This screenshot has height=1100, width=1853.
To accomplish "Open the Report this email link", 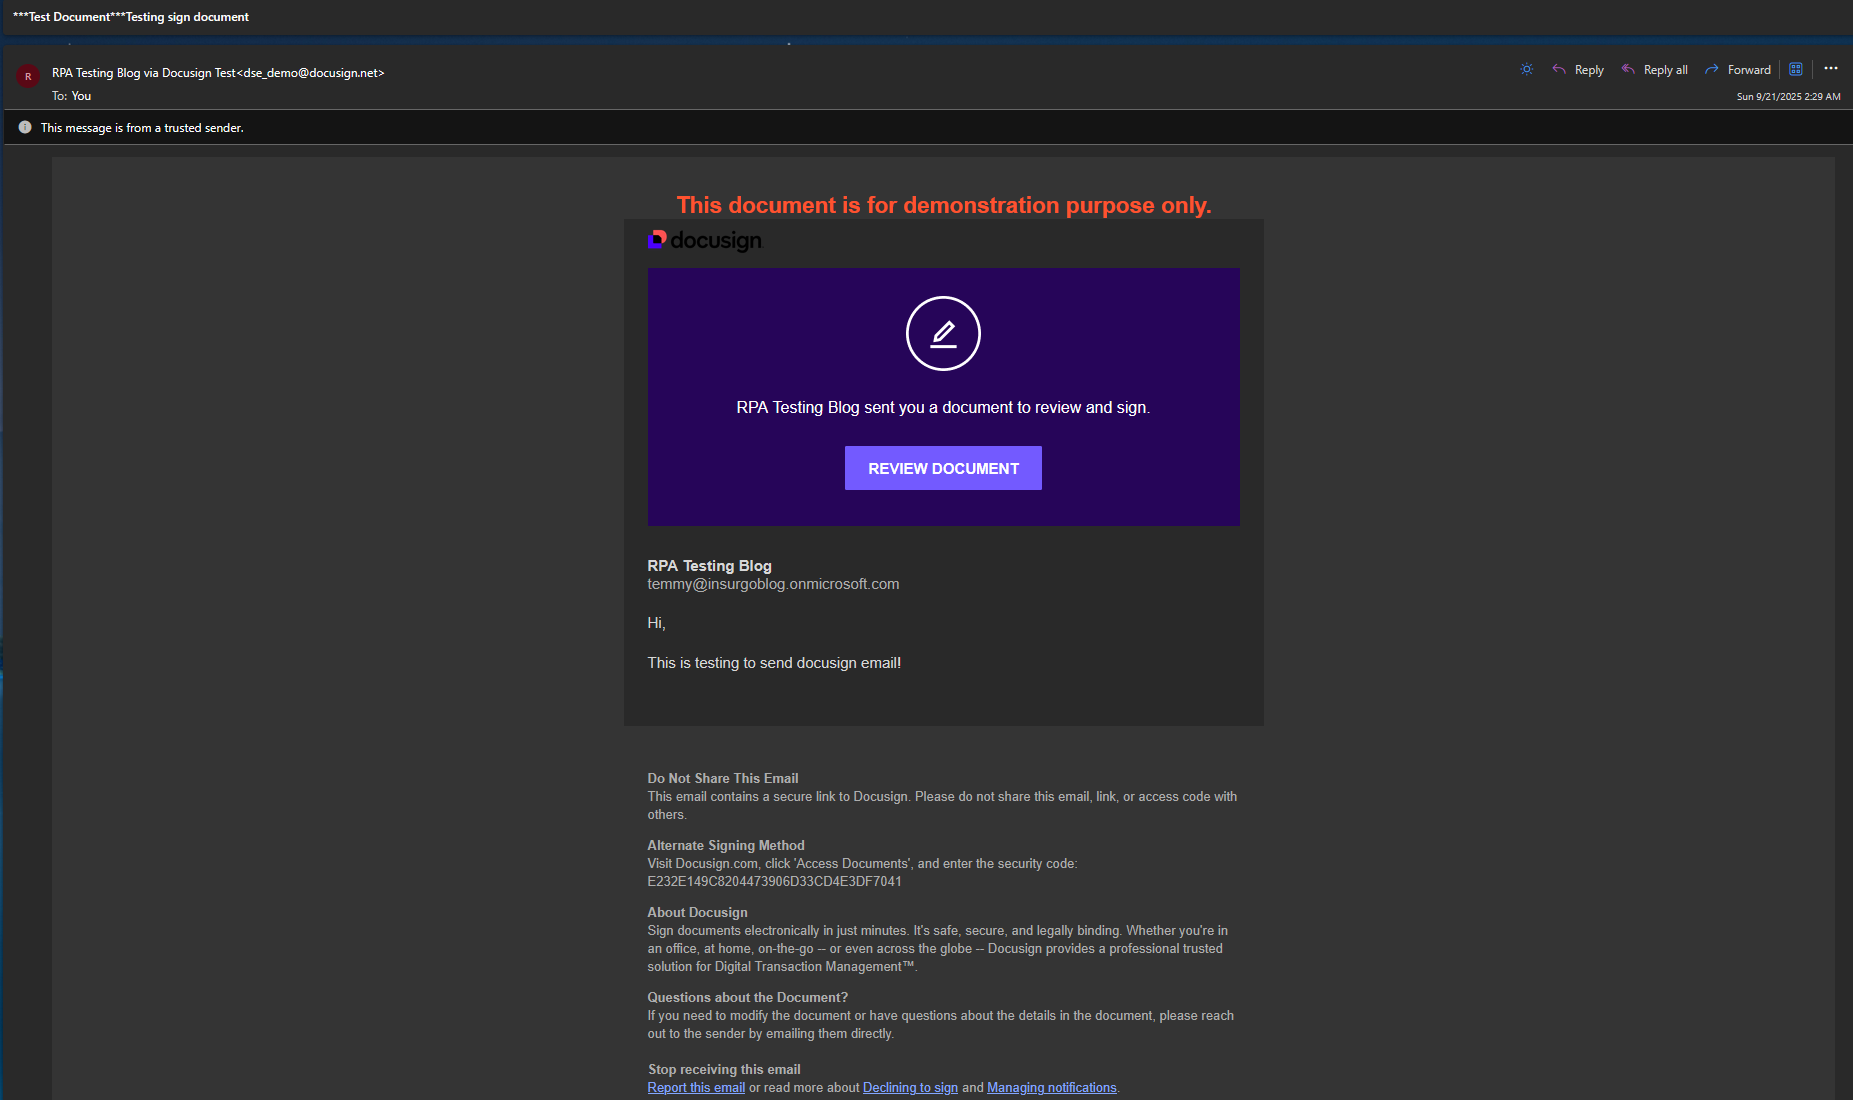I will (x=696, y=1088).
